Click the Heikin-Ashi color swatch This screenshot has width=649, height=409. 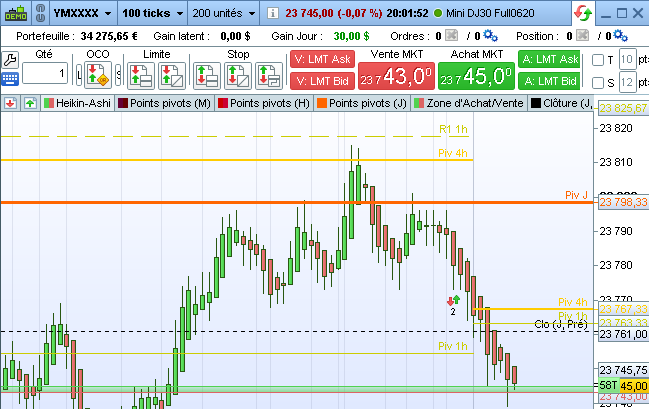click(x=49, y=103)
